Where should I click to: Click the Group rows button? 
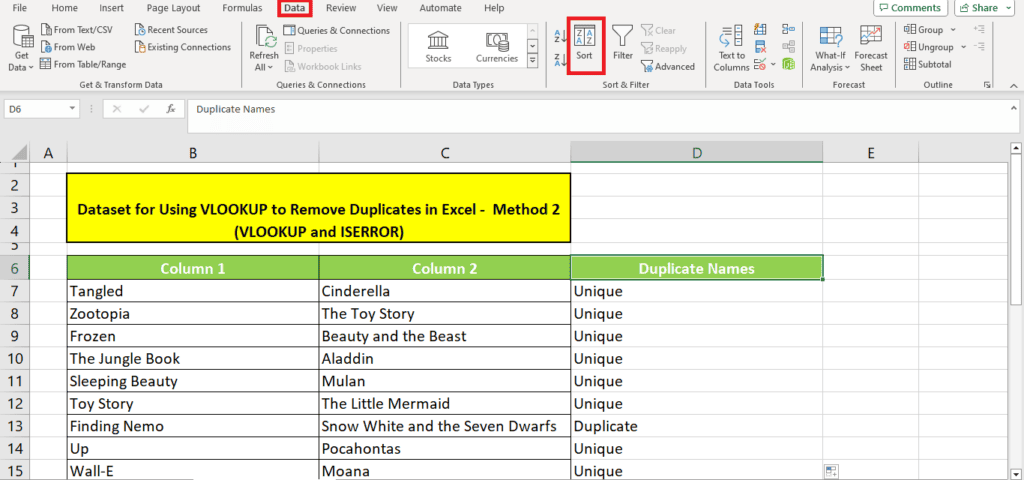[x=923, y=29]
